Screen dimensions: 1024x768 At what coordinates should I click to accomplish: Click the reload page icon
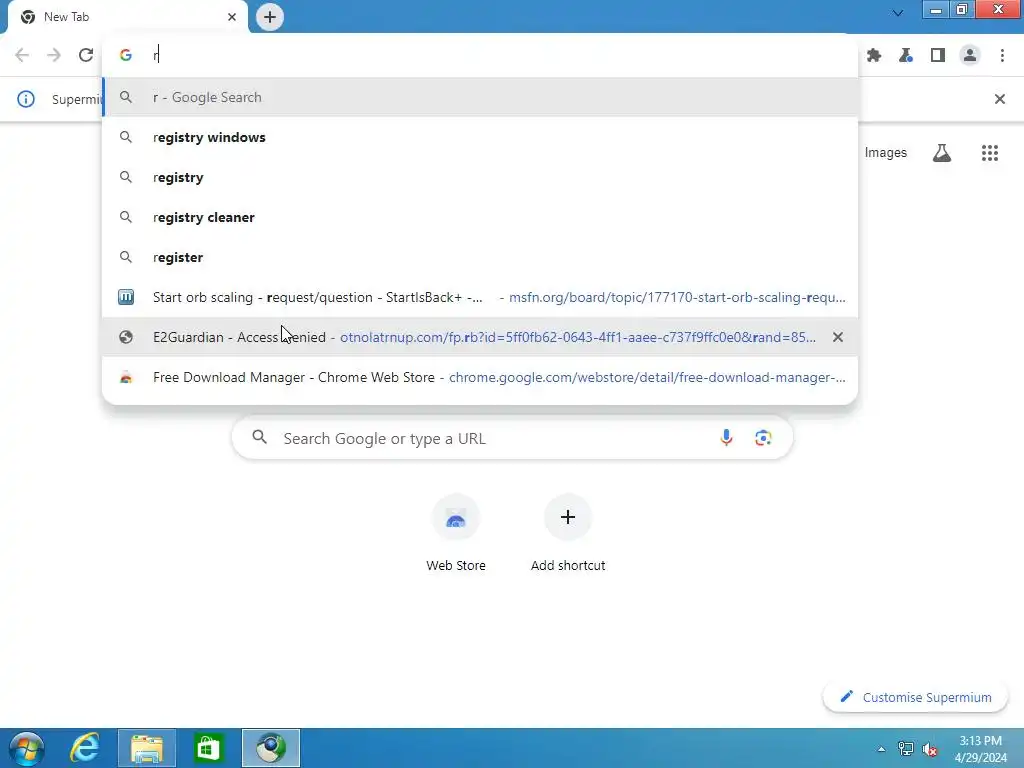coord(86,55)
